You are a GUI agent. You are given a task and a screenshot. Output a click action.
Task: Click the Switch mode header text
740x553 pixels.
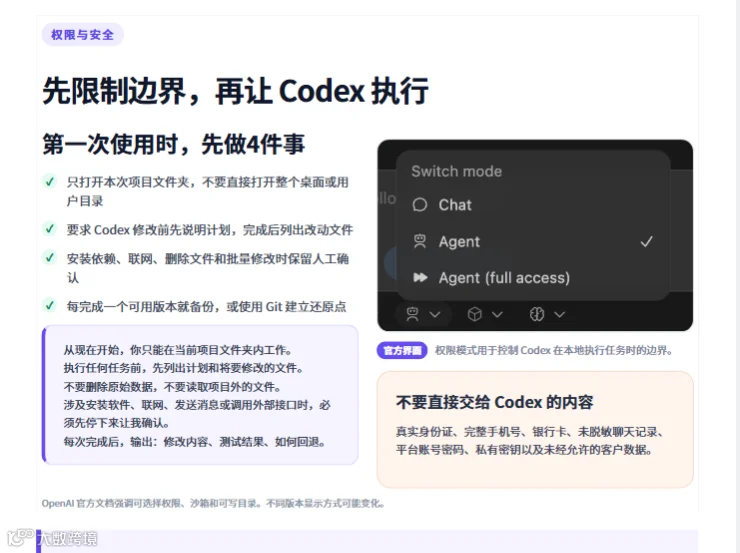click(456, 171)
